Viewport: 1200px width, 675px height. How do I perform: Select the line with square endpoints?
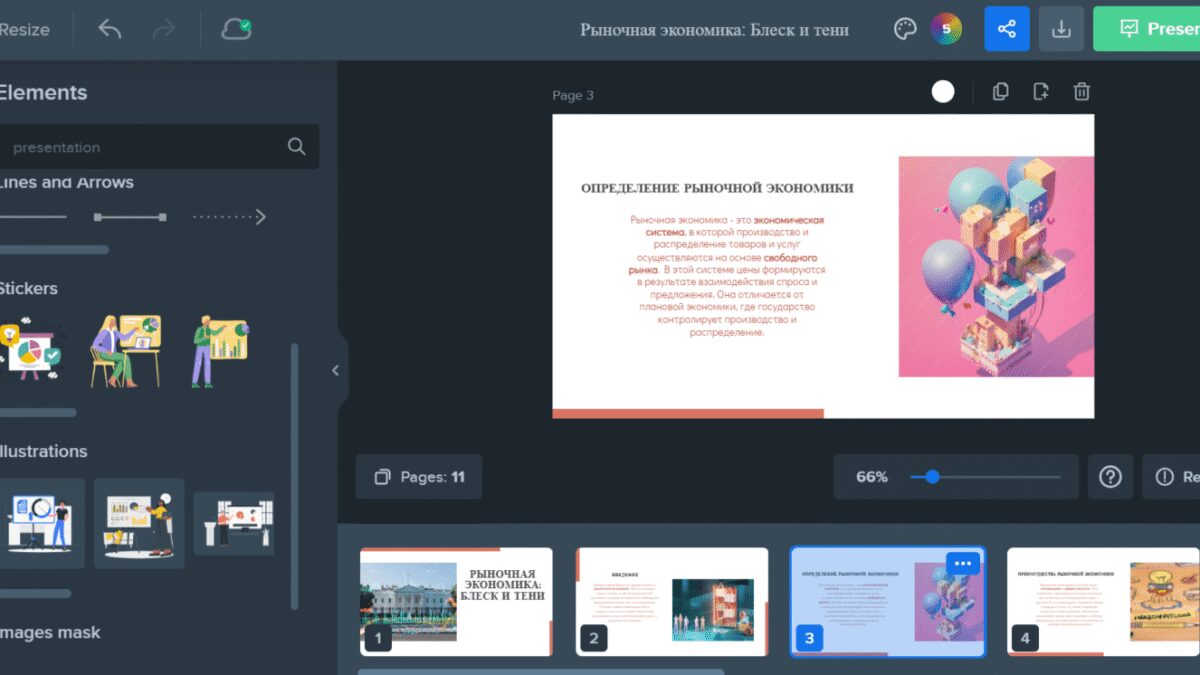tap(130, 217)
